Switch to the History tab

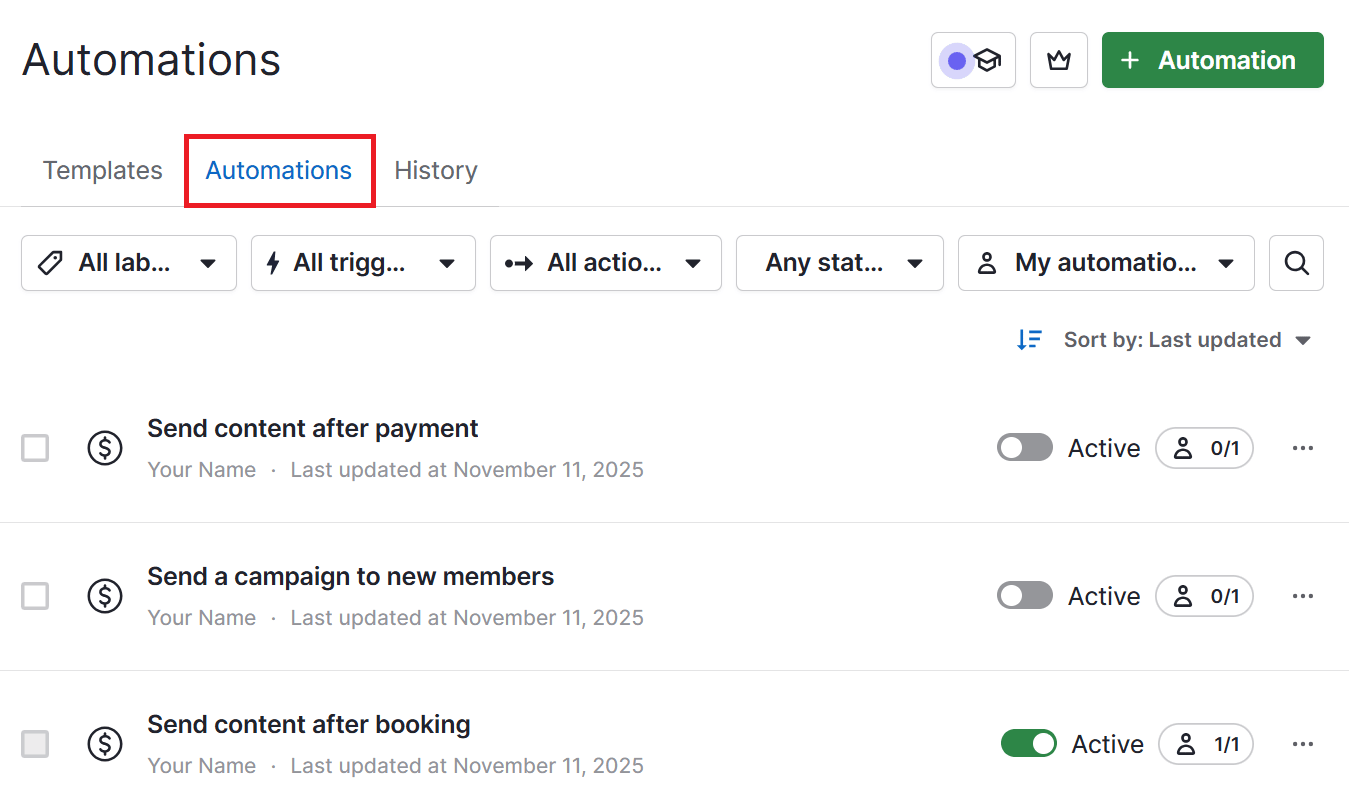(436, 170)
